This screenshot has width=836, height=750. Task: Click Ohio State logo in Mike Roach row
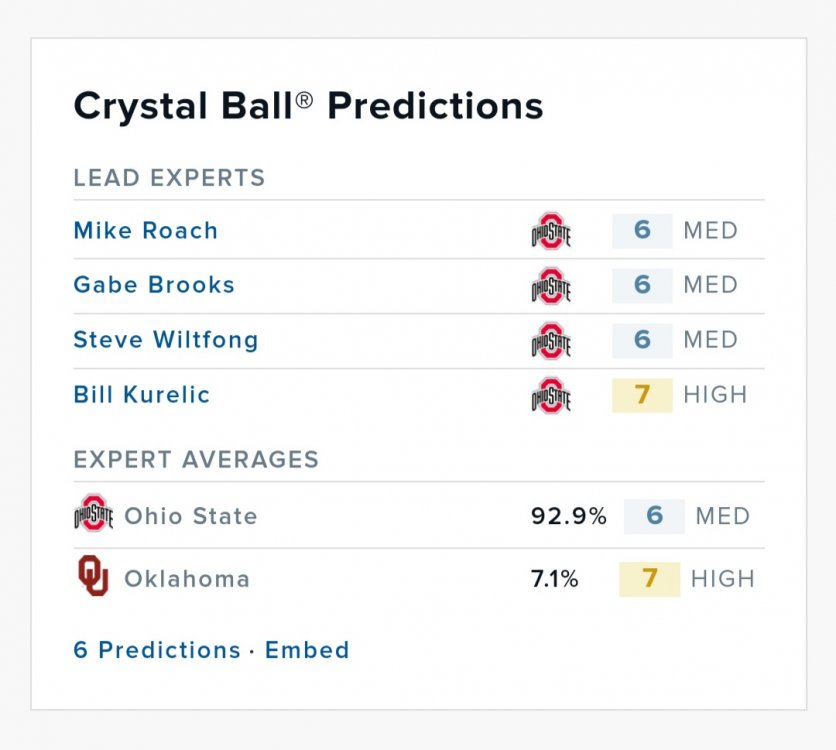point(551,231)
